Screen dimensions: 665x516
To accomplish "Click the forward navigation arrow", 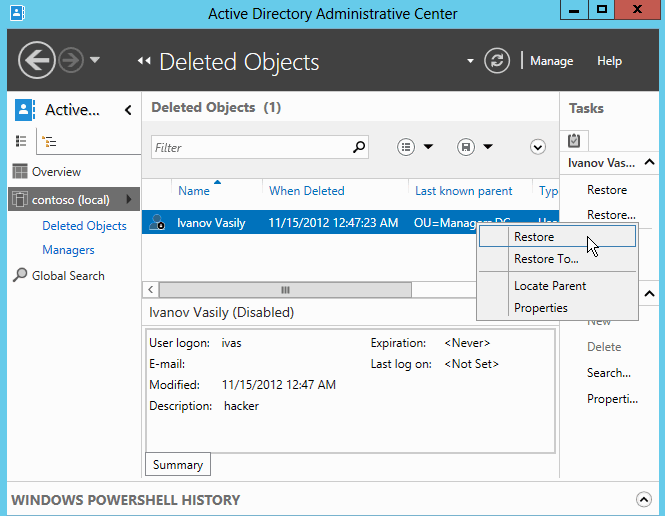I will [71, 60].
